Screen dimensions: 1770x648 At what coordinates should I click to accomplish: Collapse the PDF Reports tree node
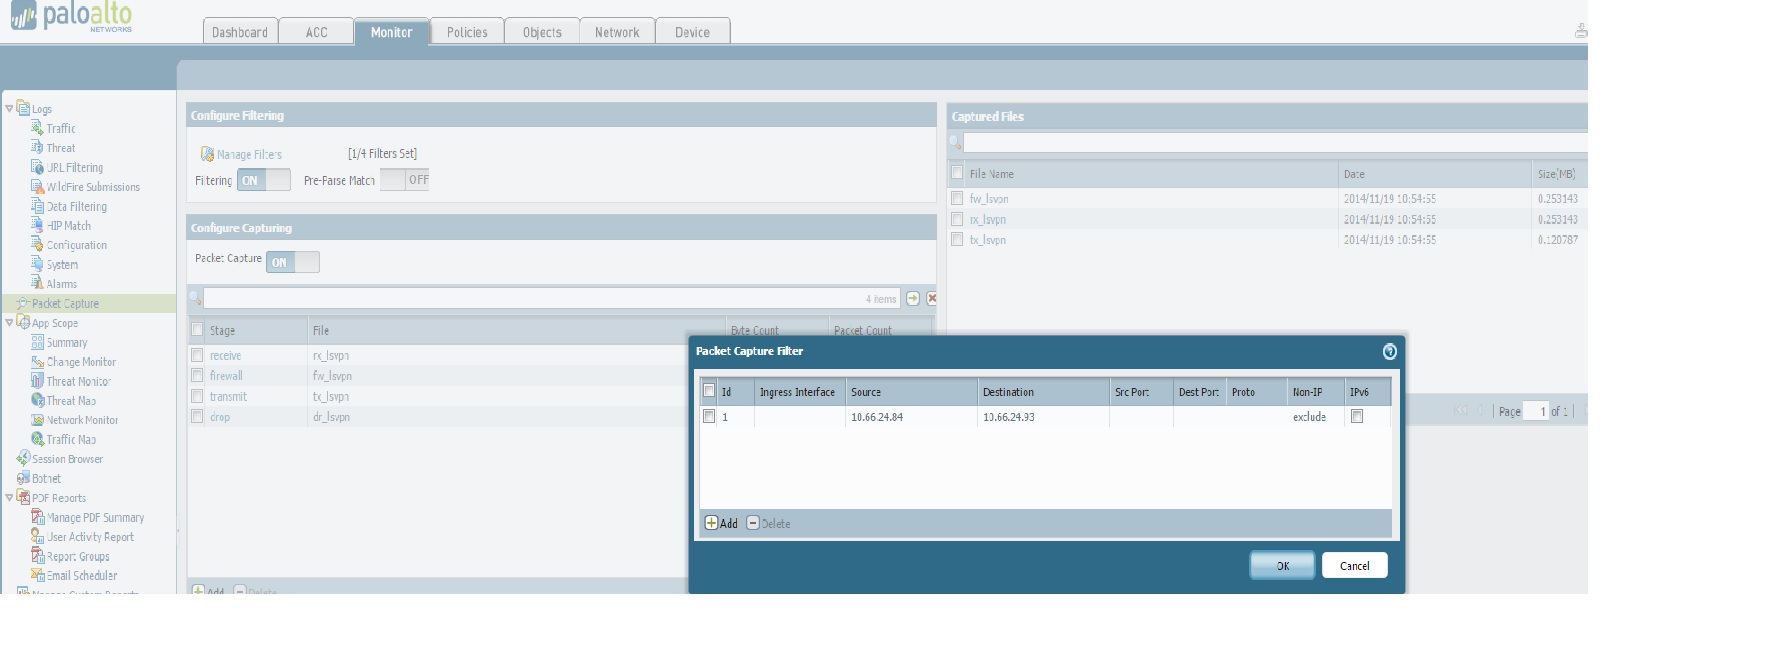pos(9,497)
